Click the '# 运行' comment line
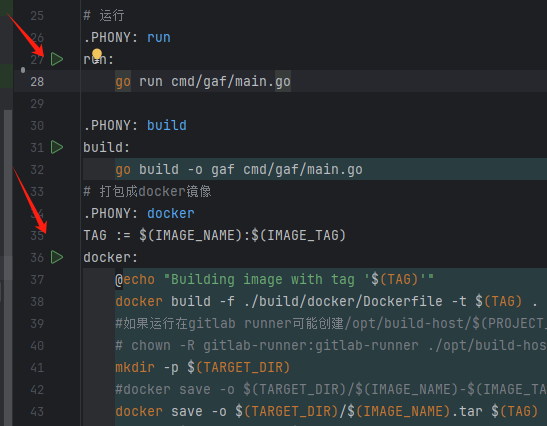Screen dimensions: 547x426 tap(104, 16)
